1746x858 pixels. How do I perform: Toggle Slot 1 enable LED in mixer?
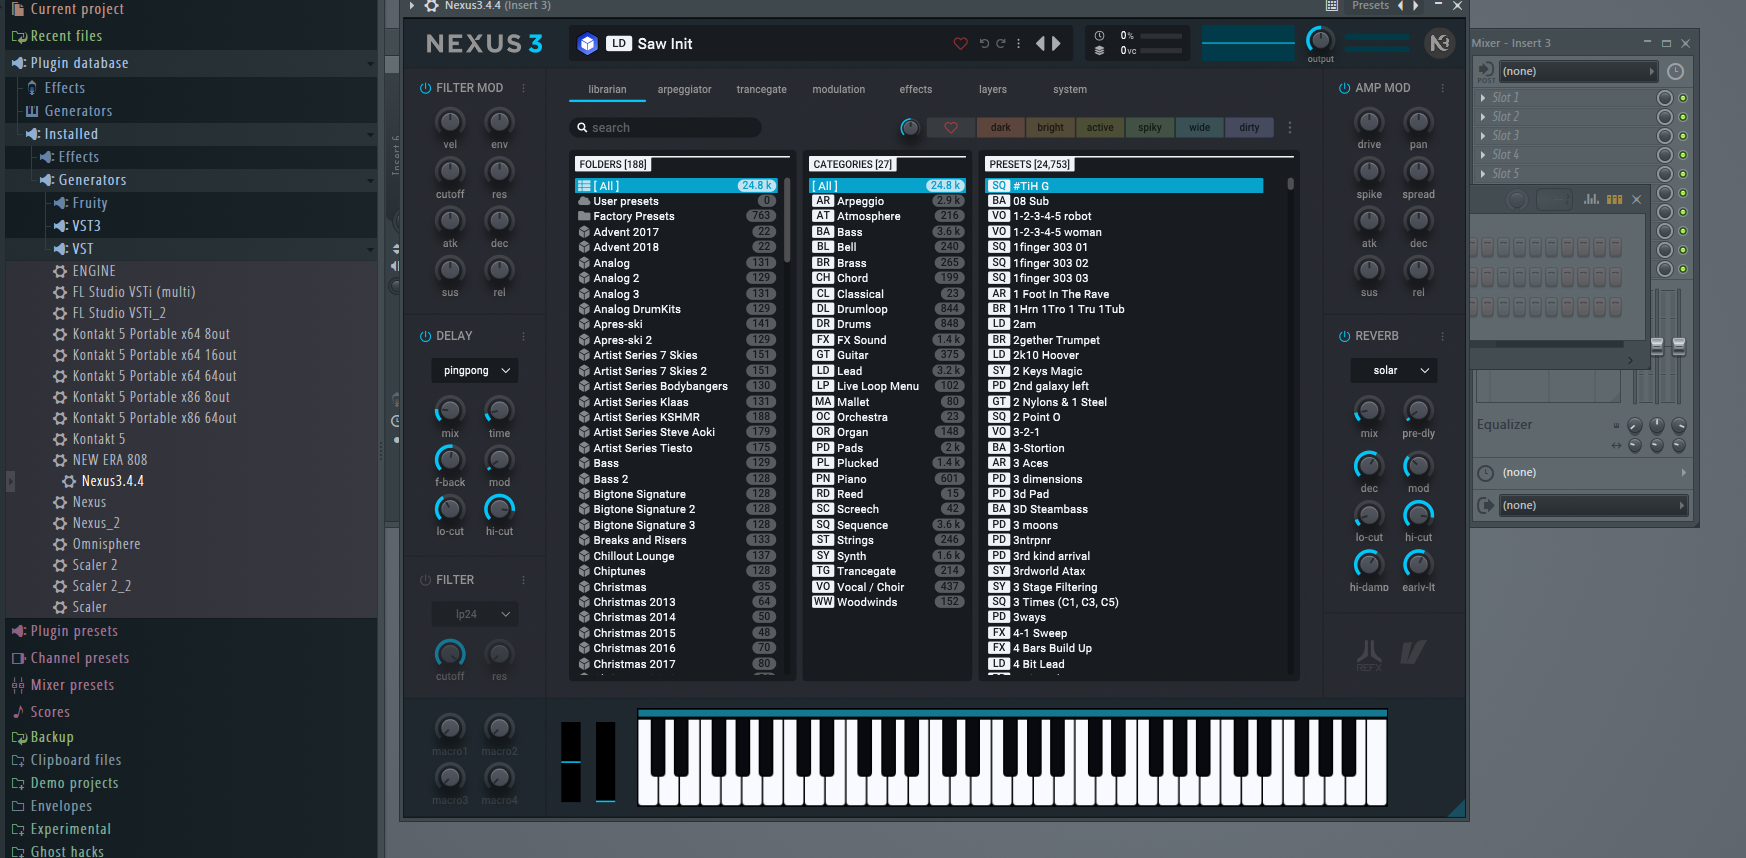(1683, 98)
